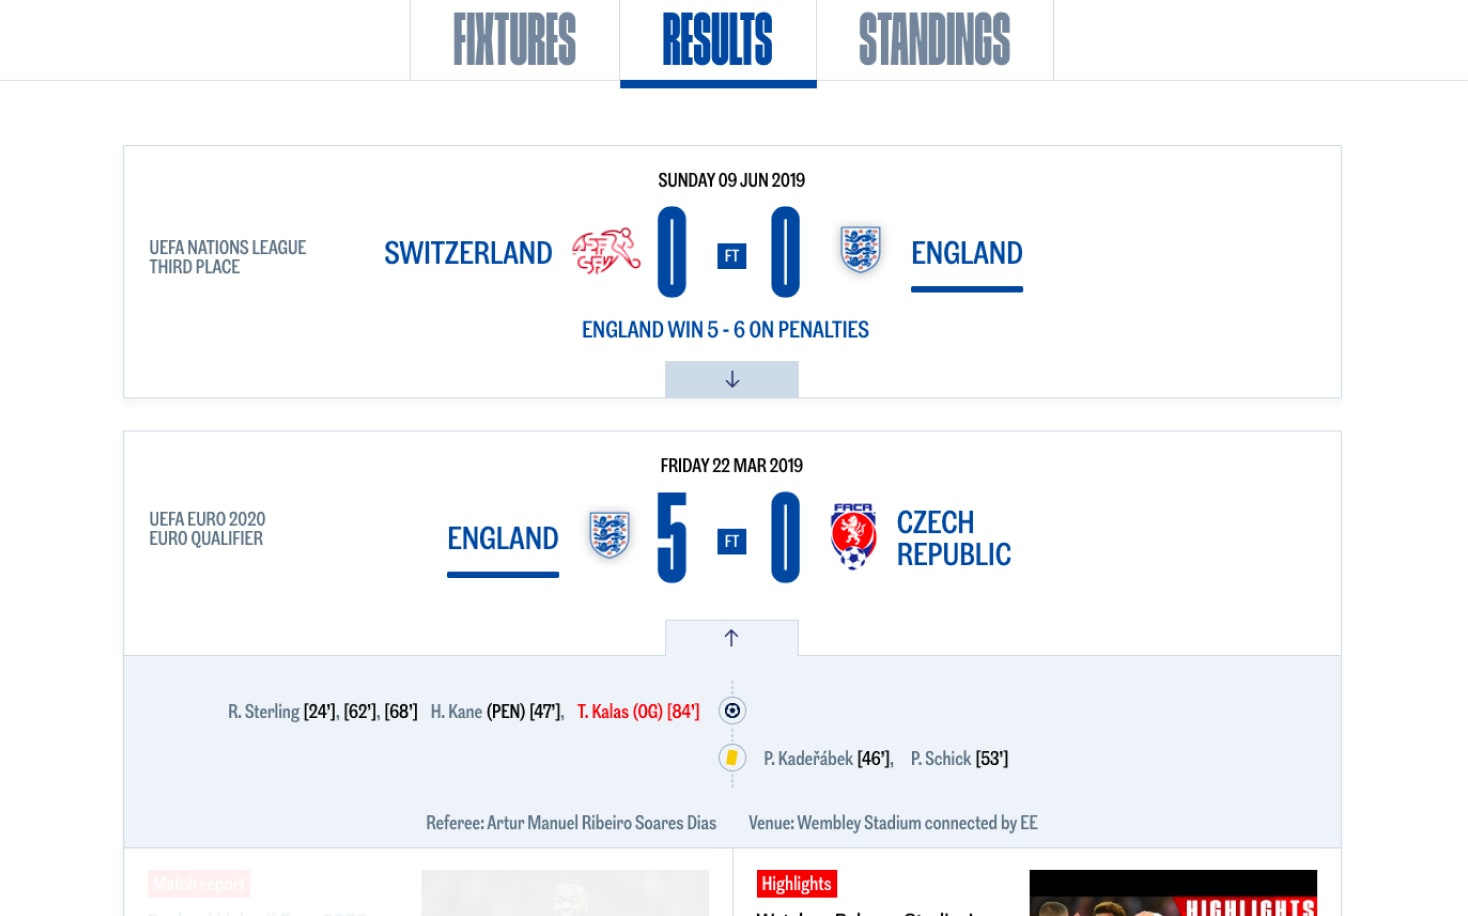The image size is (1468, 916).
Task: Open the Fixtures tab
Action: (515, 40)
